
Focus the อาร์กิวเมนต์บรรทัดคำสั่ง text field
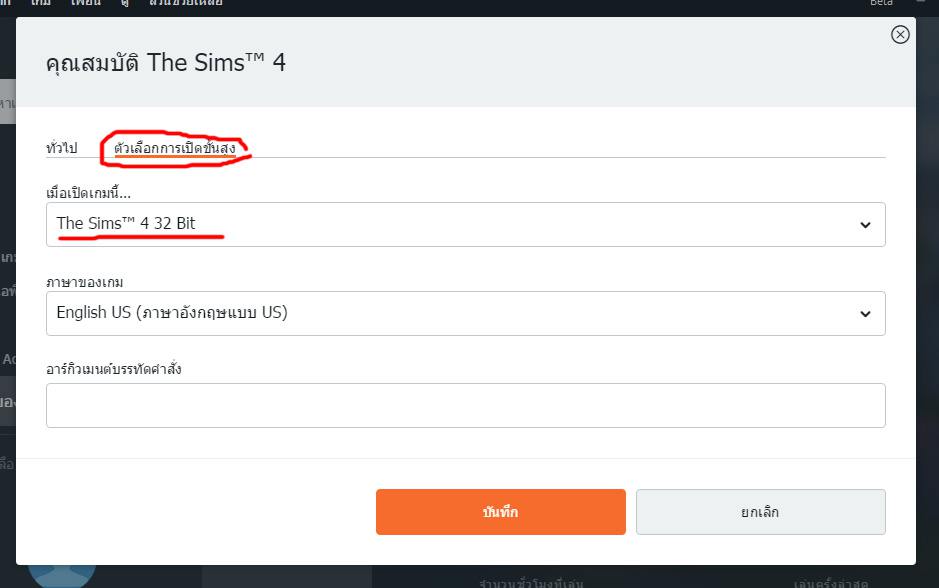465,405
